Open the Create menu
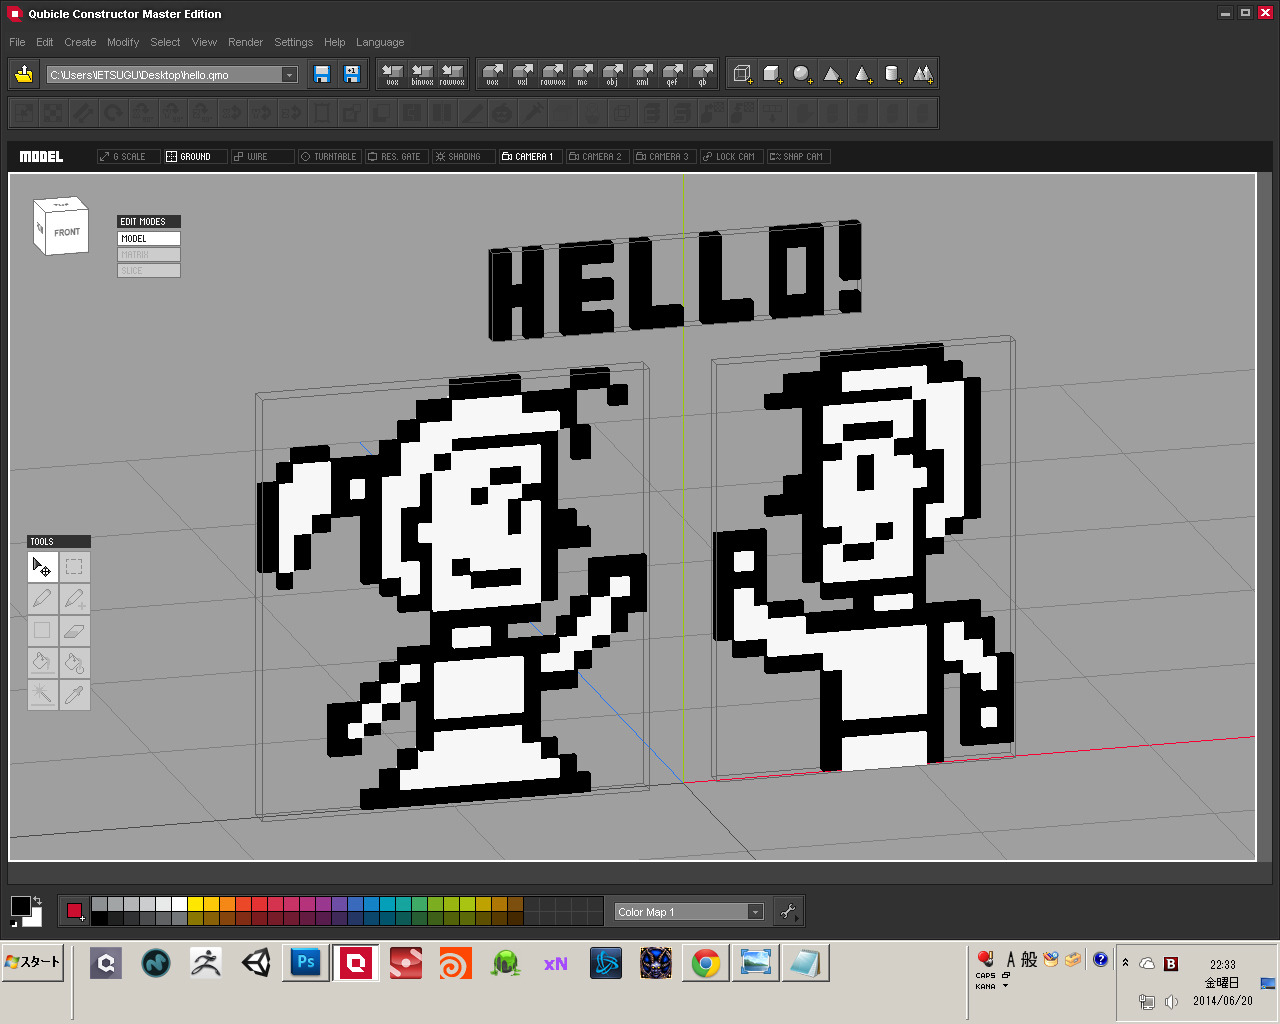This screenshot has width=1280, height=1024. (80, 42)
